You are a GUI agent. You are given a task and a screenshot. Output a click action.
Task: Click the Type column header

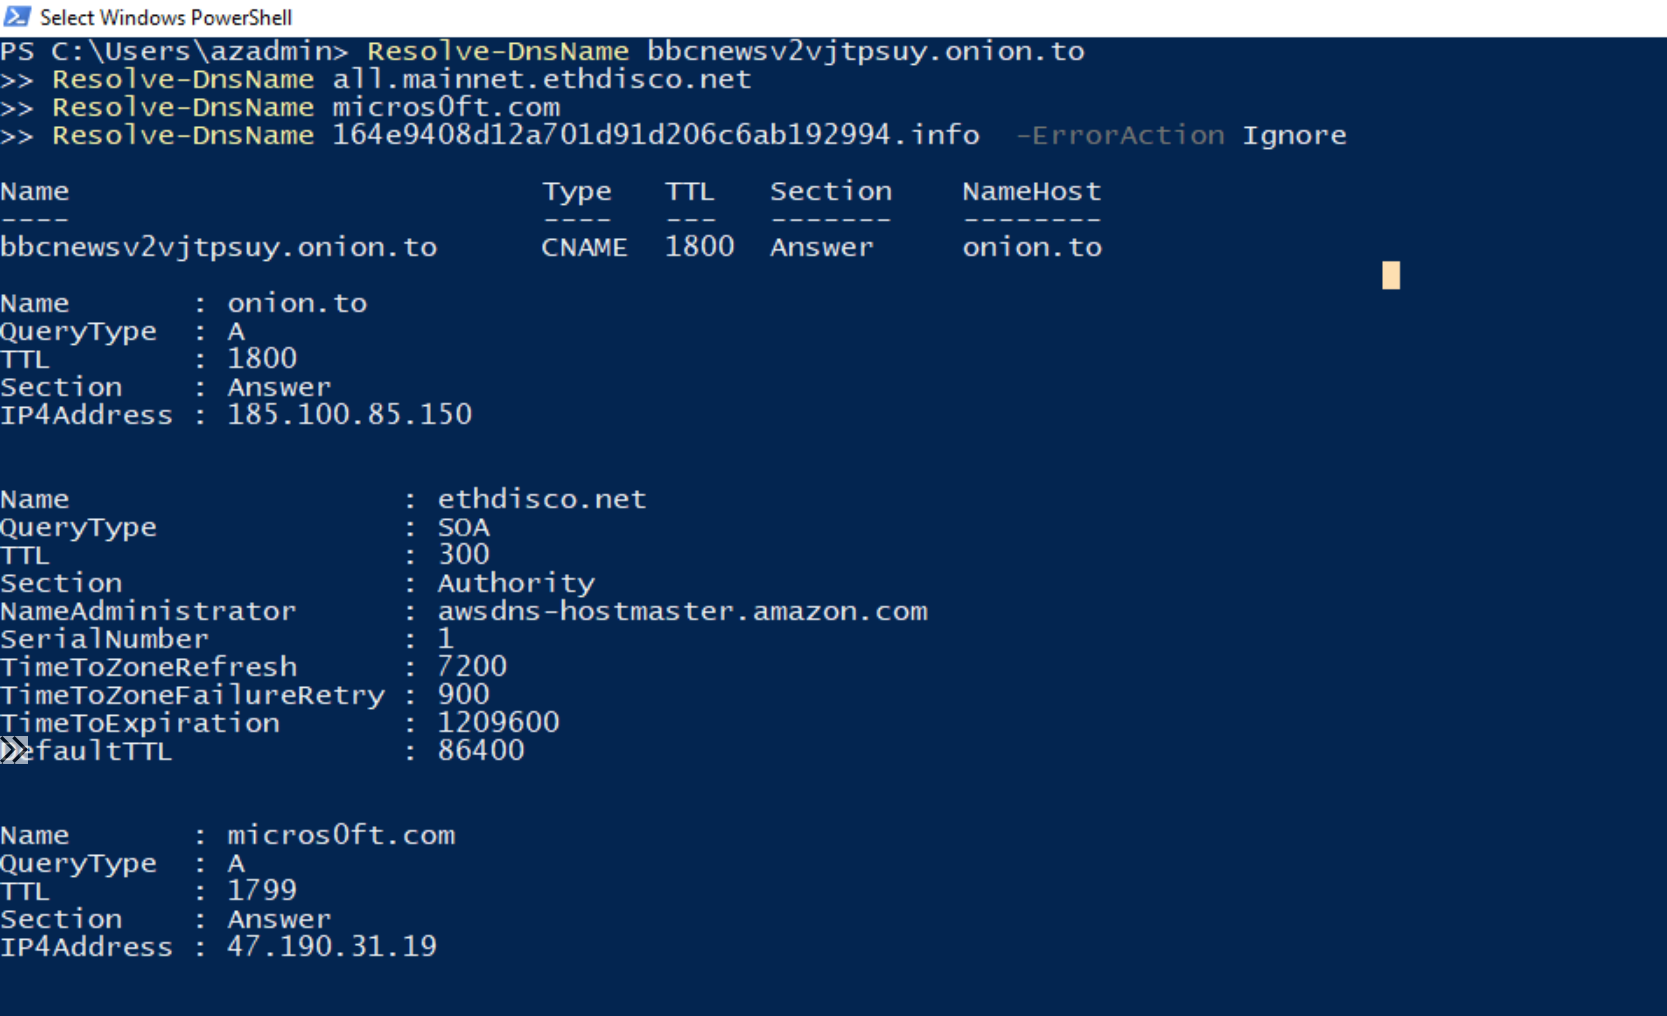[576, 191]
